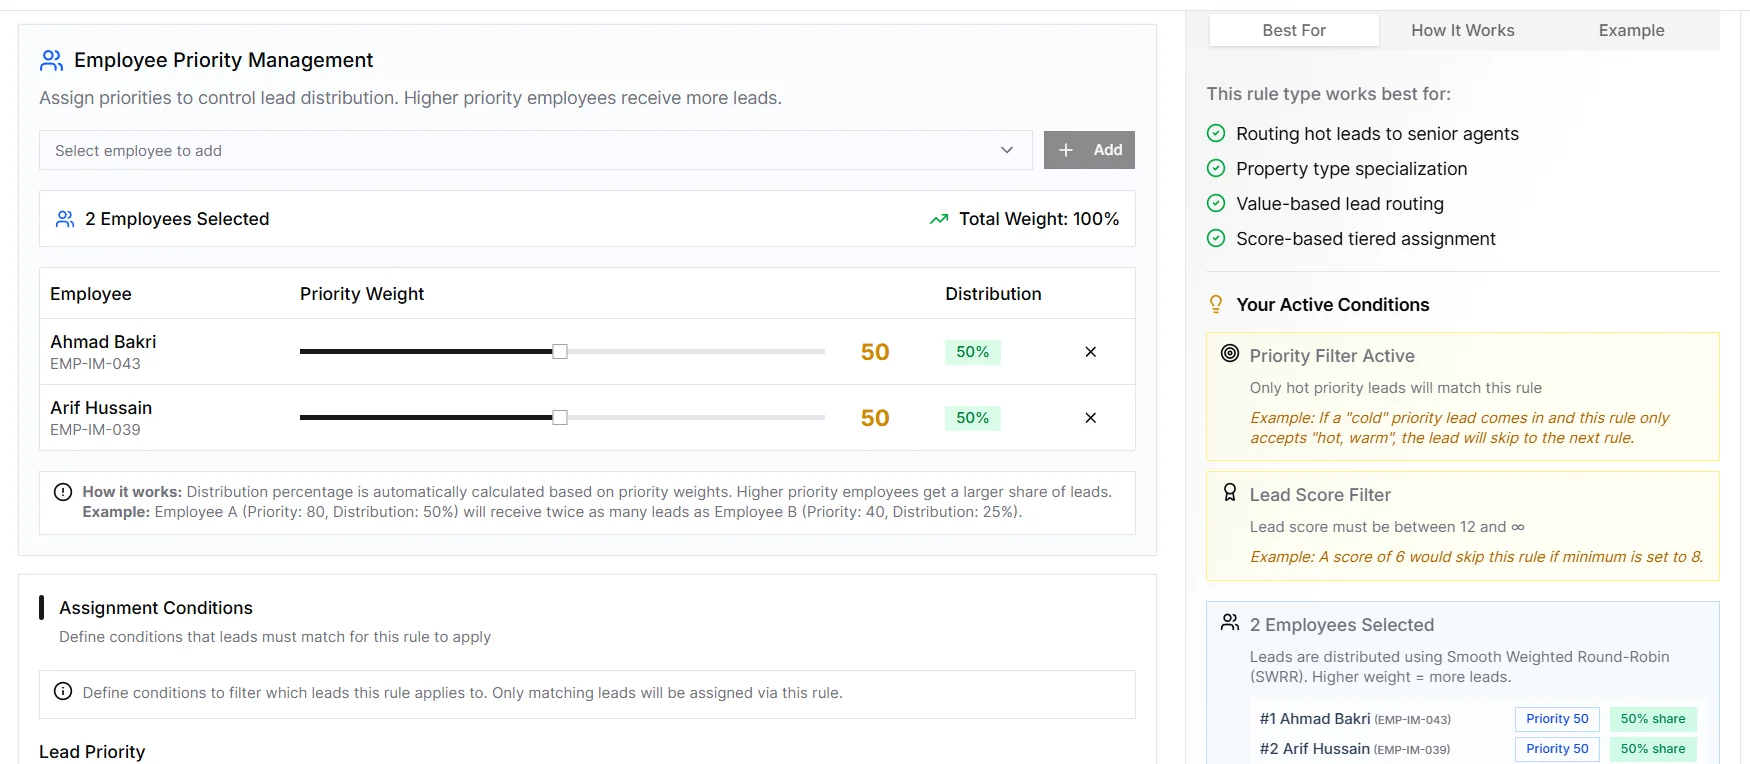Click the award icon beside Lead Score Filter
The height and width of the screenshot is (764, 1750).
pyautogui.click(x=1230, y=493)
